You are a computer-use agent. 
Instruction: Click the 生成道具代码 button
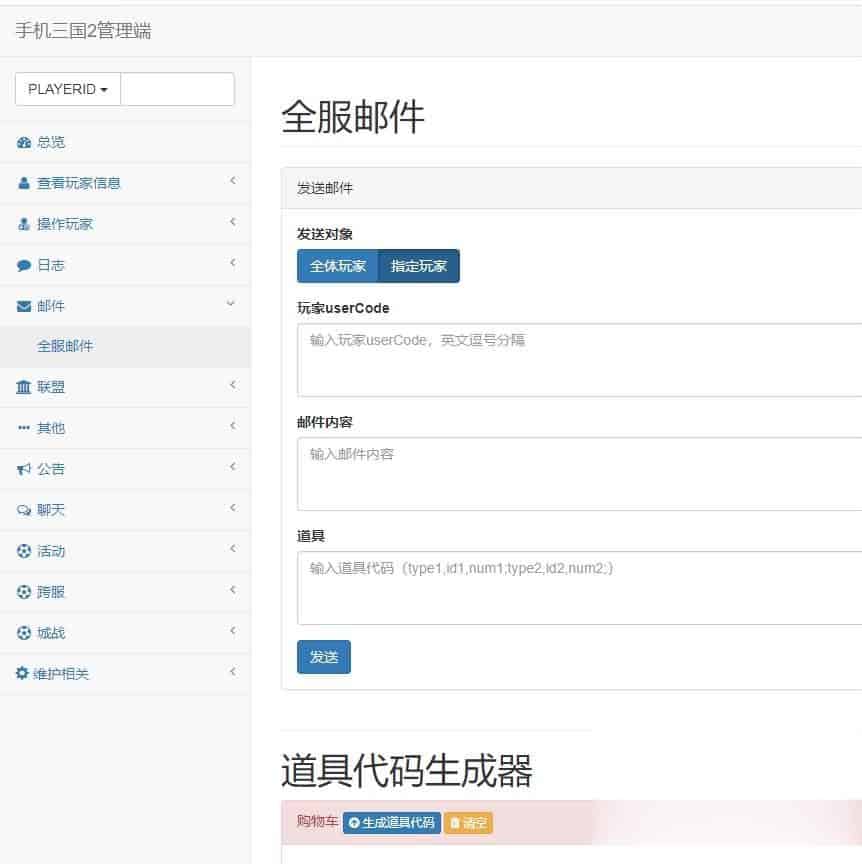392,823
